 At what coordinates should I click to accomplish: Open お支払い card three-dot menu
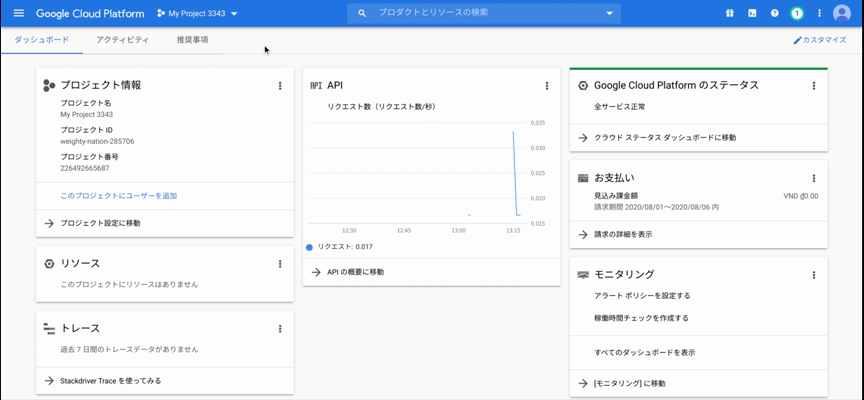tap(814, 178)
